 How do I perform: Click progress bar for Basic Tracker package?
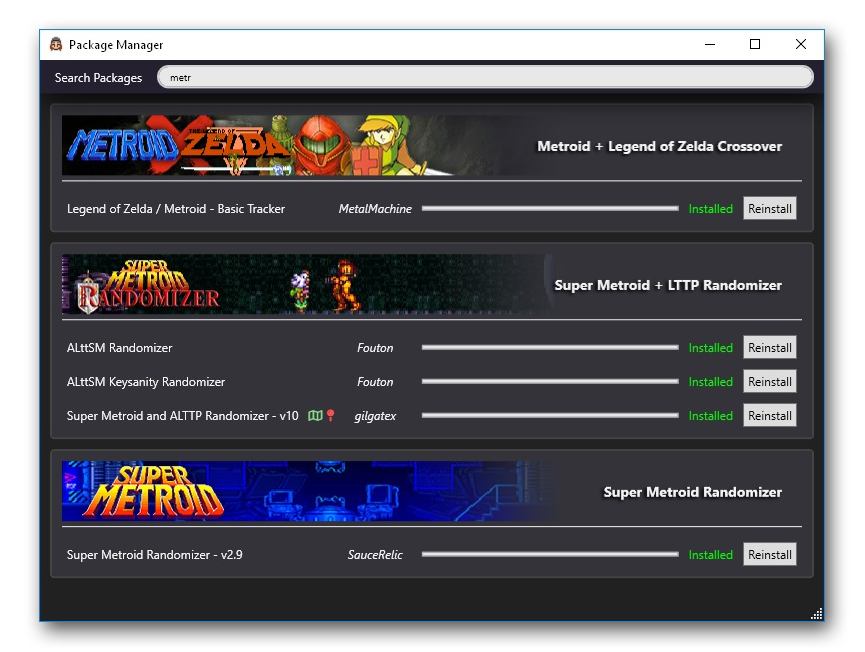point(550,209)
